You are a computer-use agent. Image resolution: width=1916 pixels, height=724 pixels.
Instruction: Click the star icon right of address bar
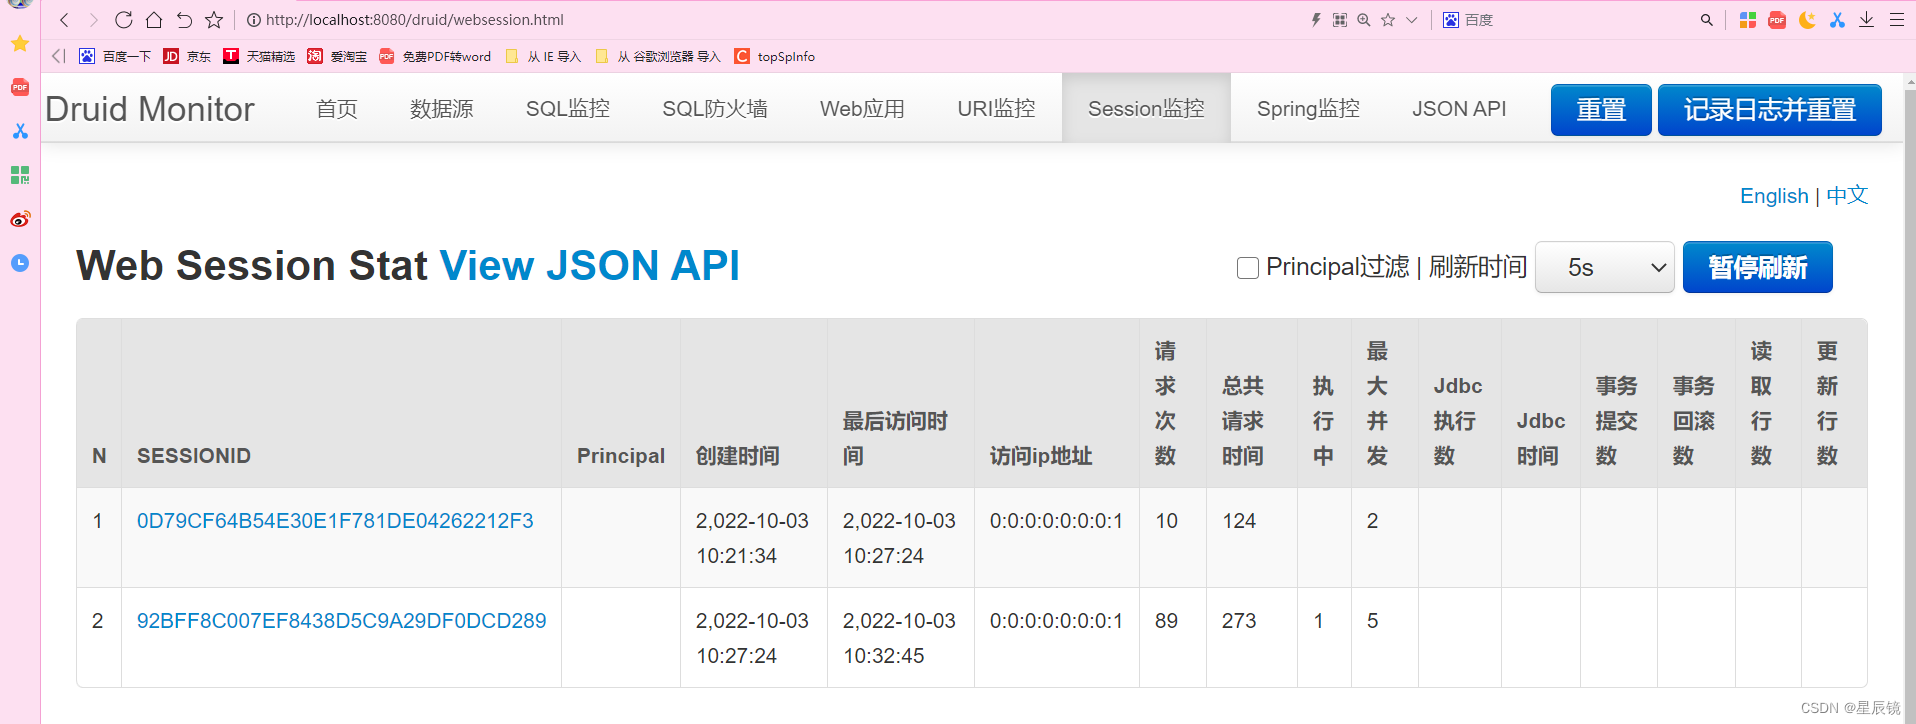click(x=1388, y=20)
